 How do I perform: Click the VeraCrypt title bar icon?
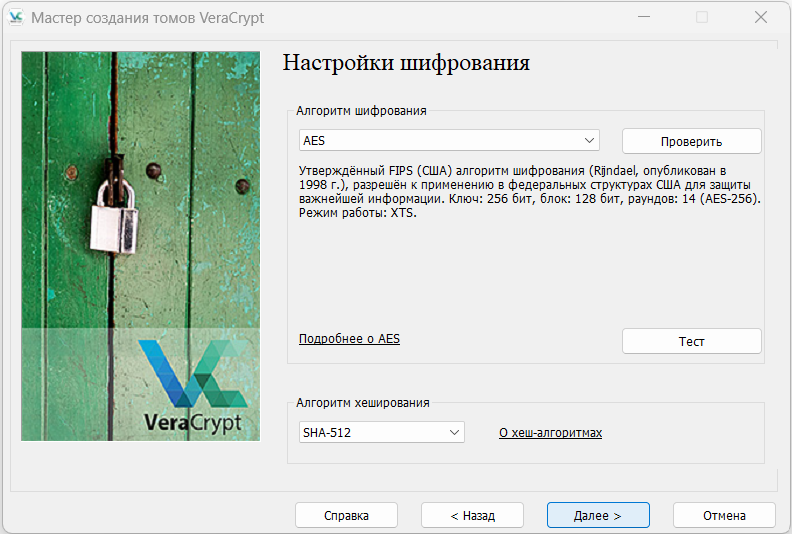16,17
